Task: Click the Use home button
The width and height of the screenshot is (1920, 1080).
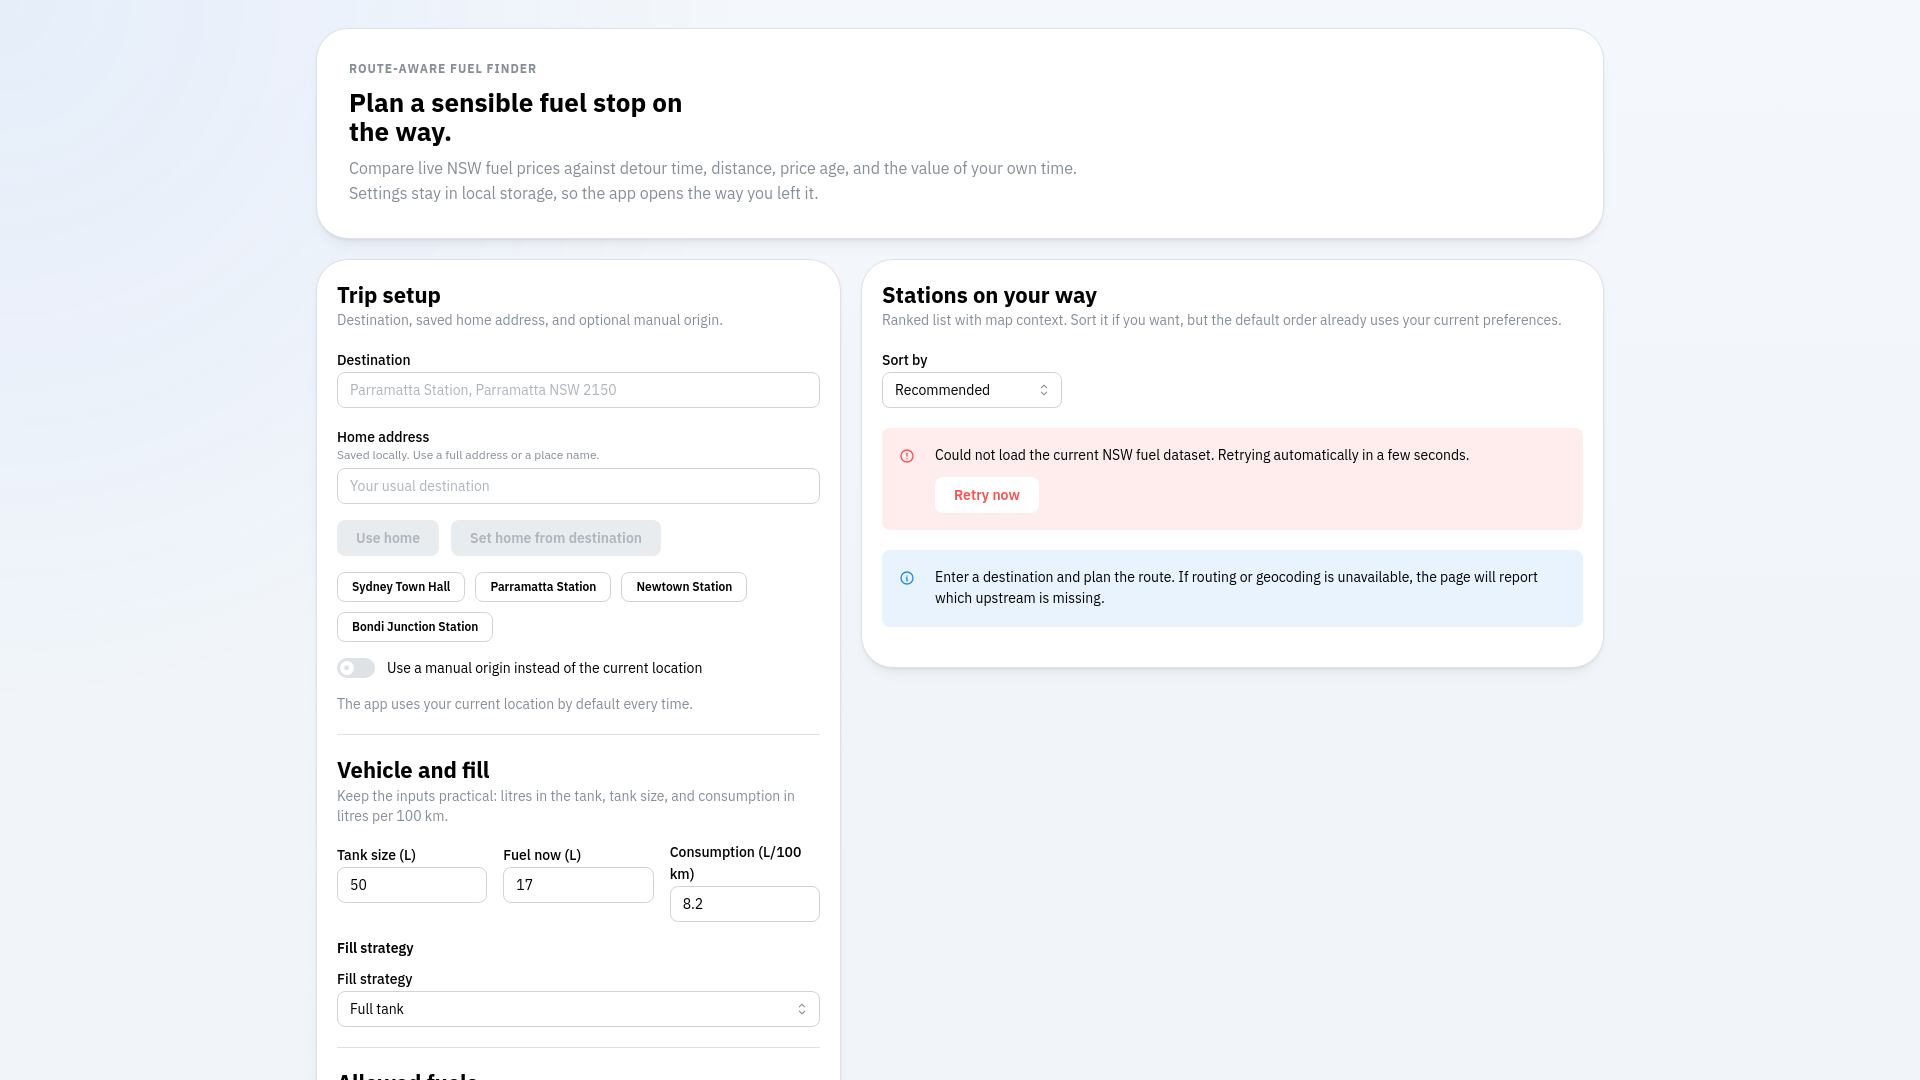Action: tap(387, 538)
